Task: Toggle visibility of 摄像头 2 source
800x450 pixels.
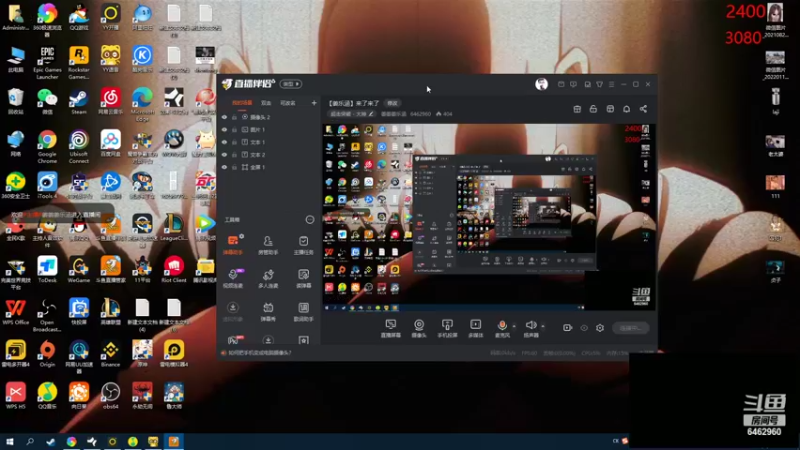Action: (224, 117)
